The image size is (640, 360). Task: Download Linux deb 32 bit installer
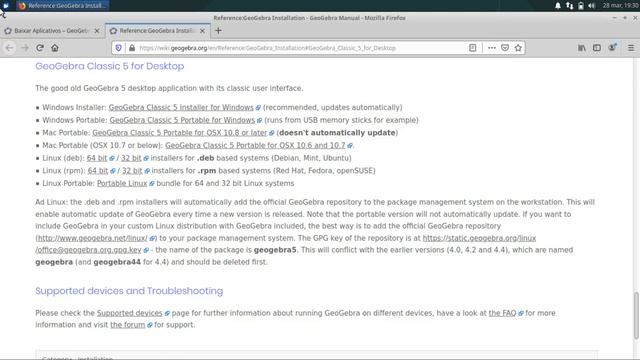click(131, 158)
